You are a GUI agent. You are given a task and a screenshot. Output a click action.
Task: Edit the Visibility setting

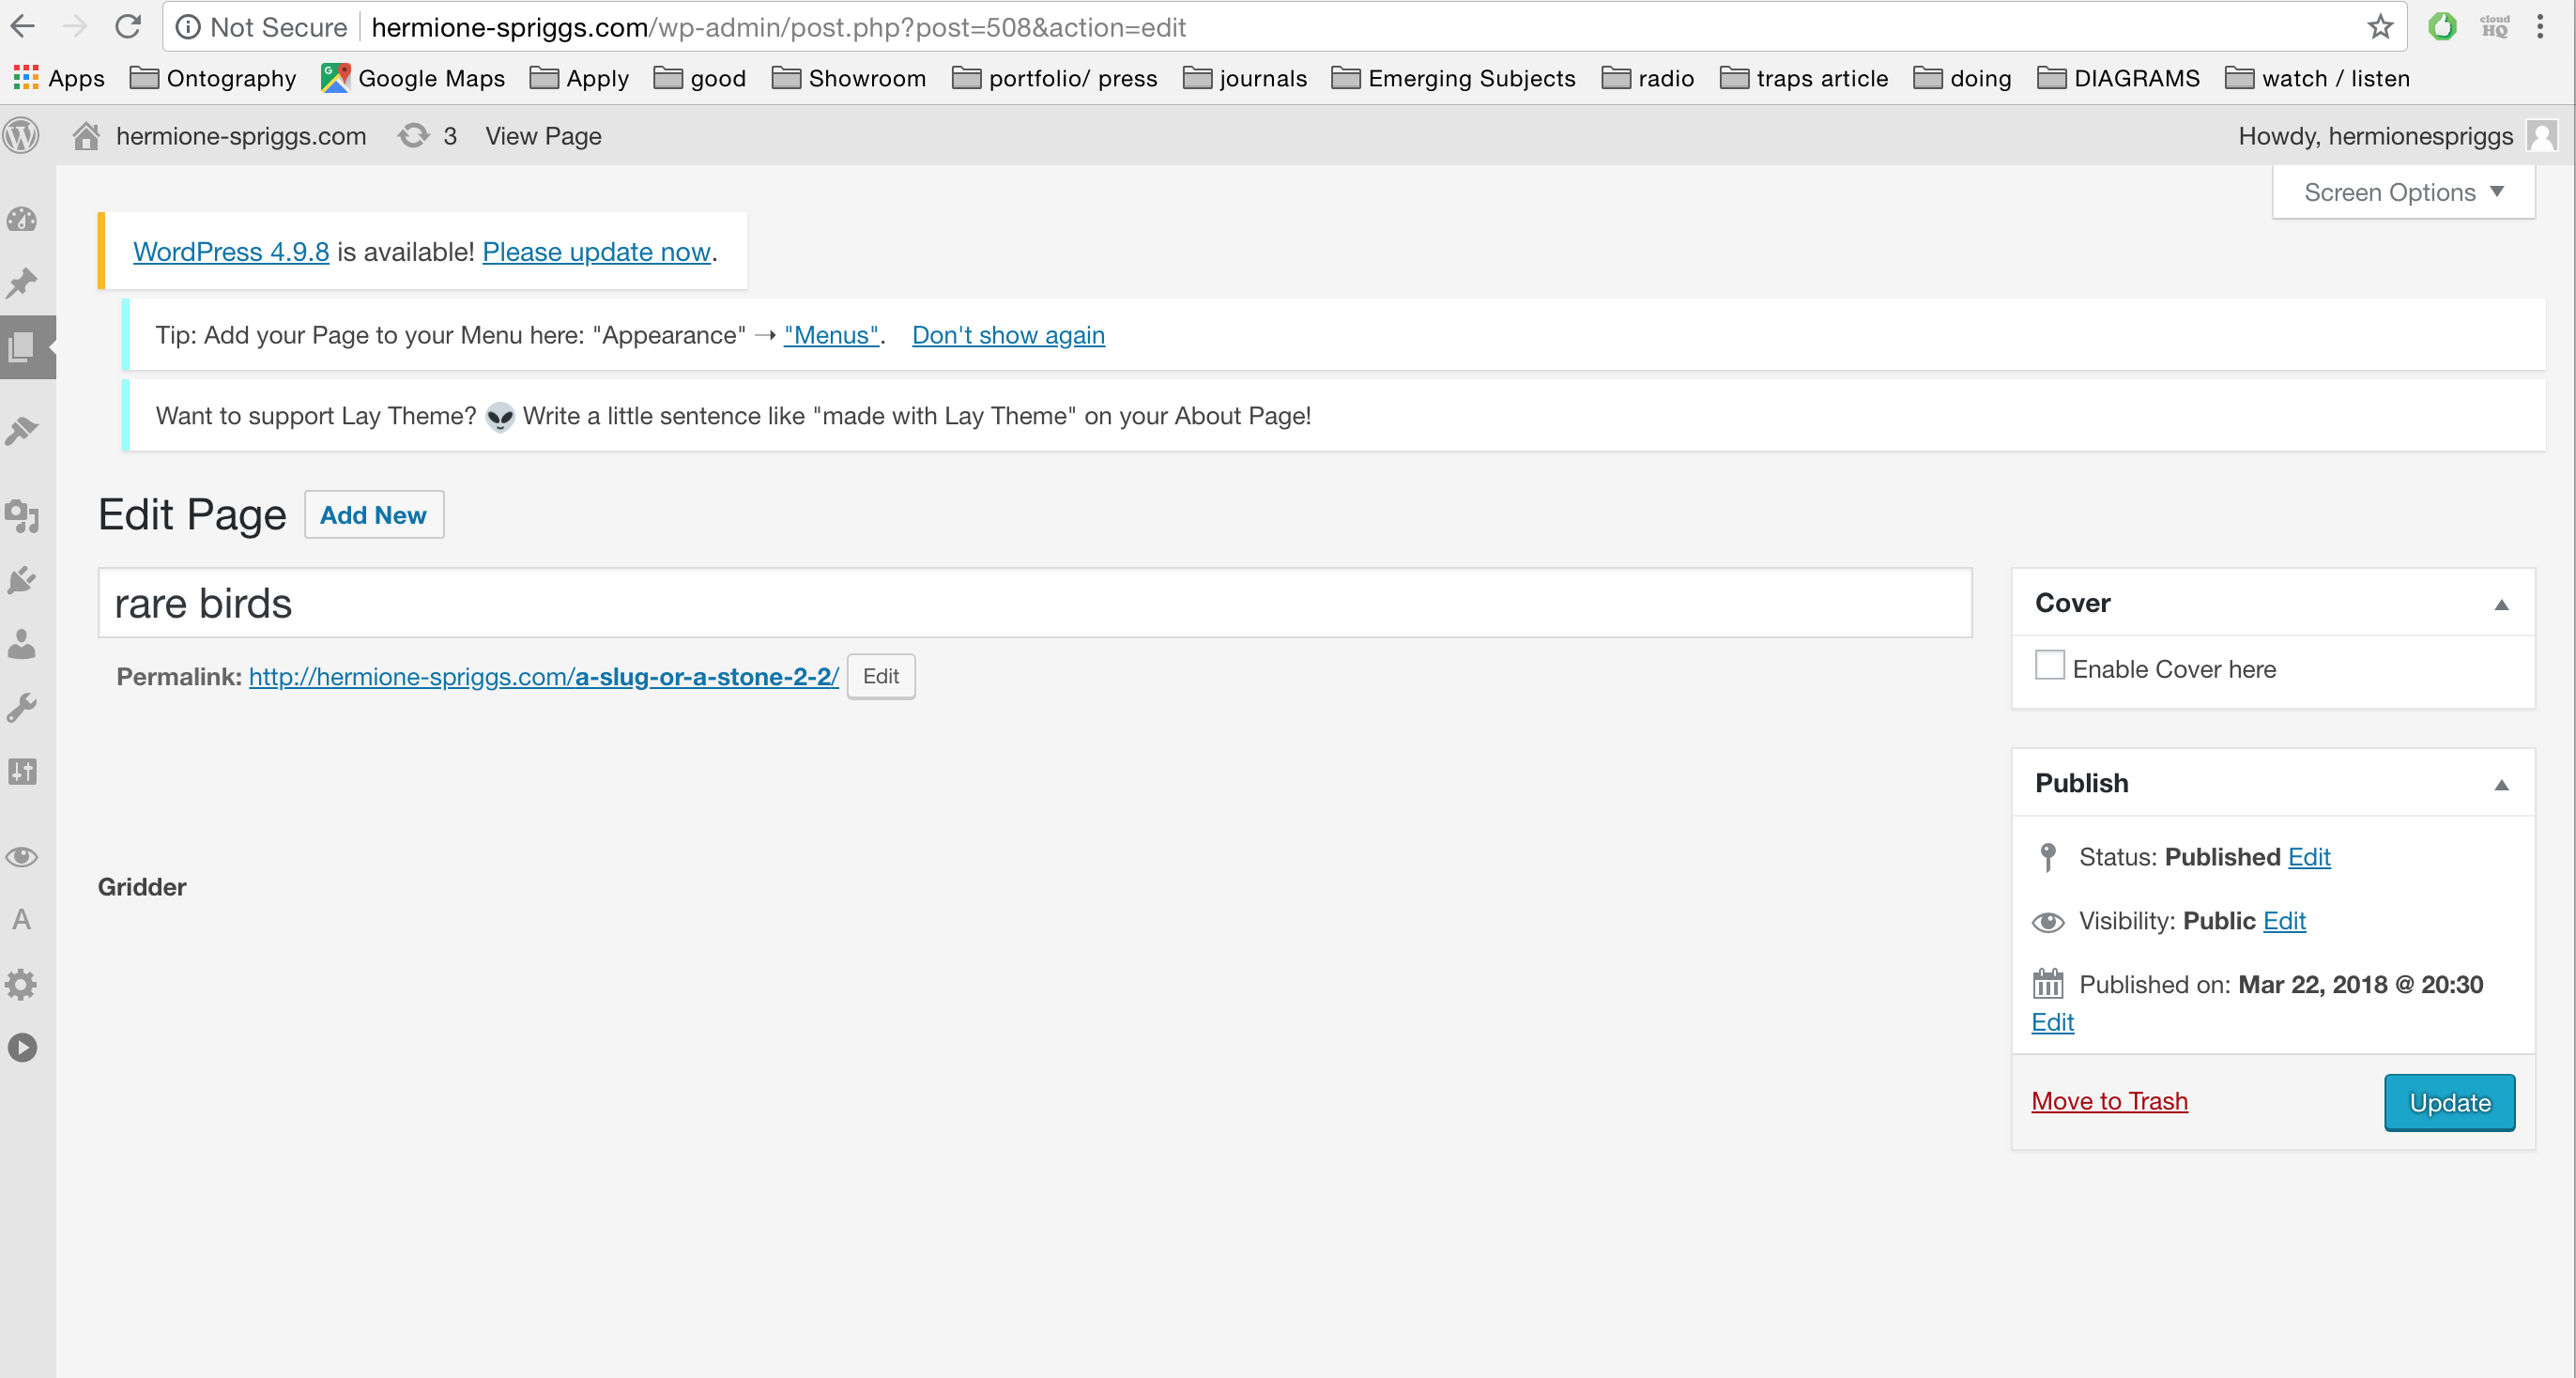tap(2284, 921)
